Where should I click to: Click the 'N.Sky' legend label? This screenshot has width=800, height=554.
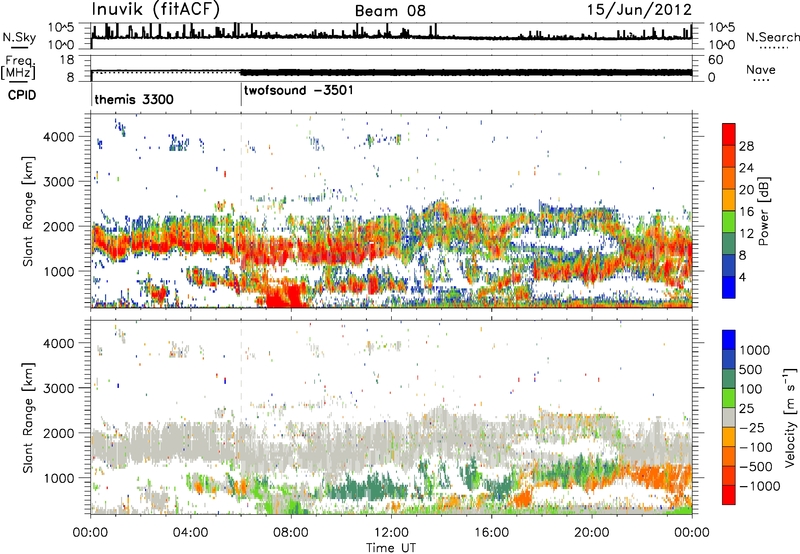coord(19,37)
